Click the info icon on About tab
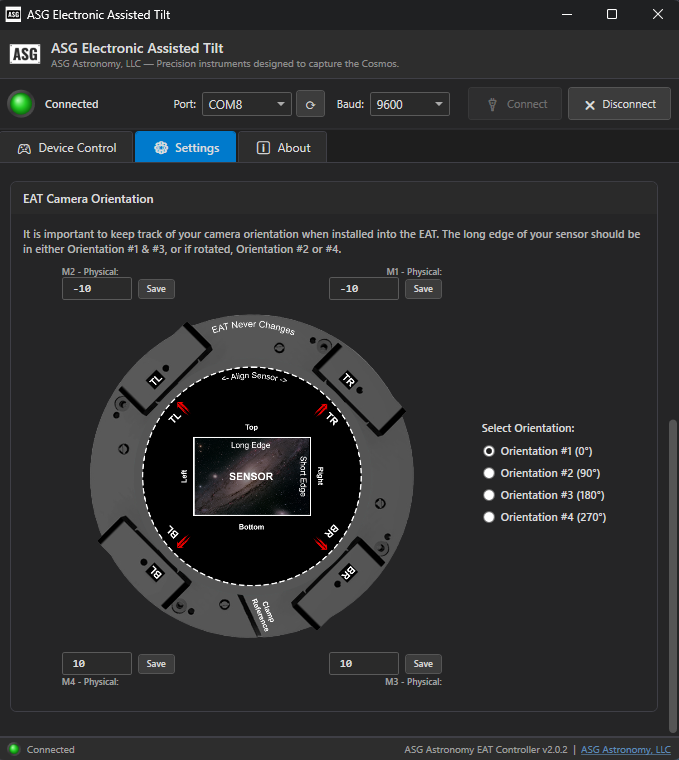Image resolution: width=679 pixels, height=760 pixels. click(263, 148)
